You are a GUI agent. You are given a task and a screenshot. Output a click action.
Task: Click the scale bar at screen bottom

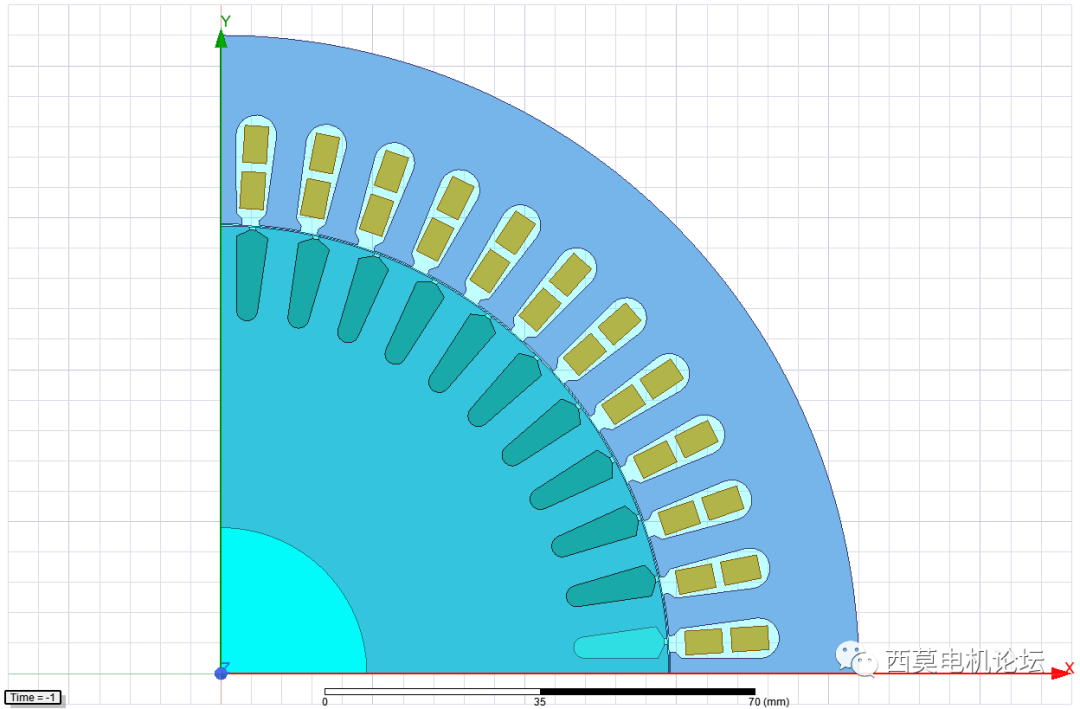point(540,689)
